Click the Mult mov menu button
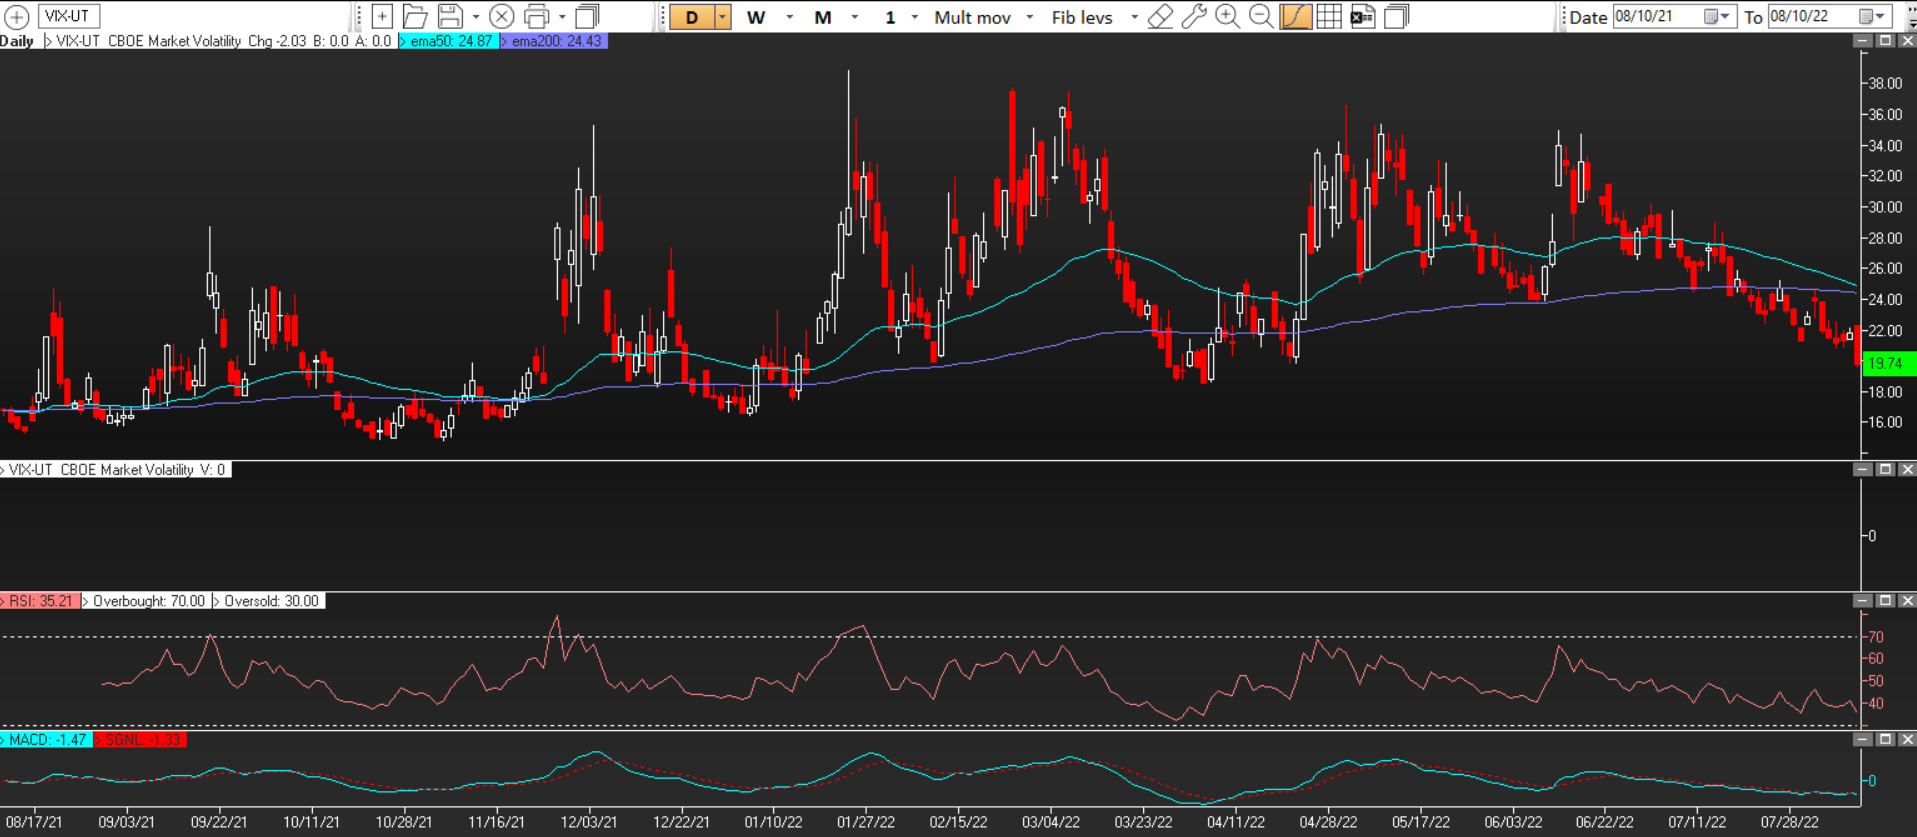Viewport: 1917px width, 837px height. pyautogui.click(x=972, y=17)
